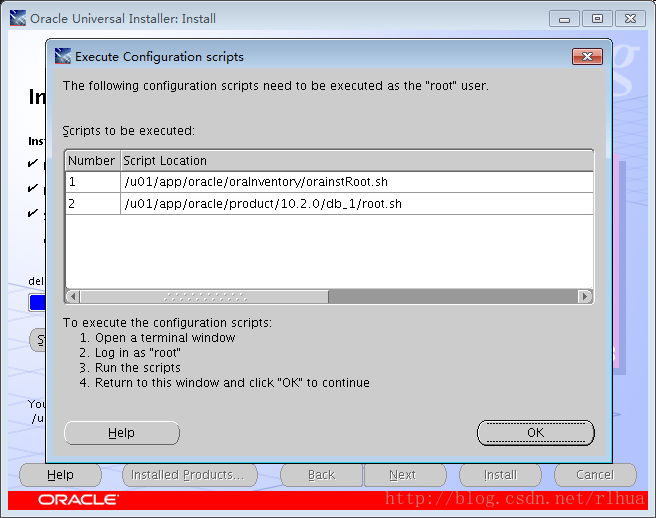Open Installed Products in Installer window
The image size is (656, 518).
coord(190,475)
